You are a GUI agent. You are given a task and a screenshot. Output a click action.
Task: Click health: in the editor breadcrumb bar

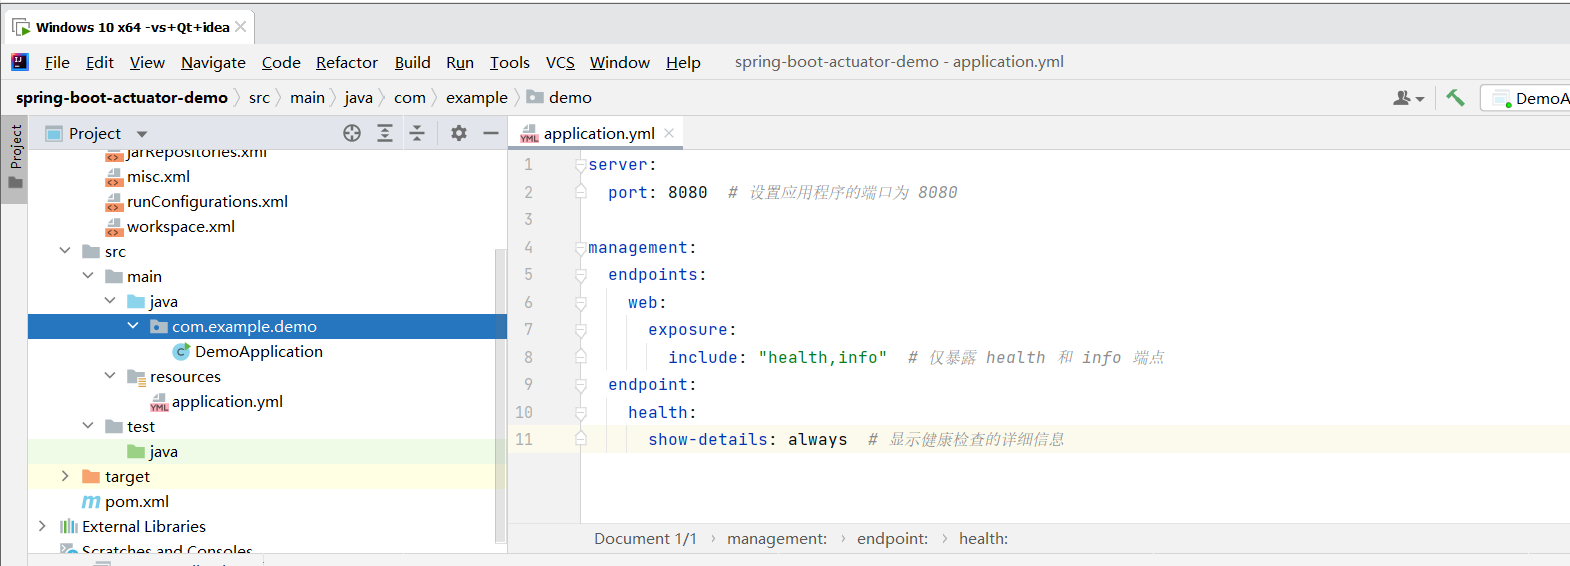point(983,538)
